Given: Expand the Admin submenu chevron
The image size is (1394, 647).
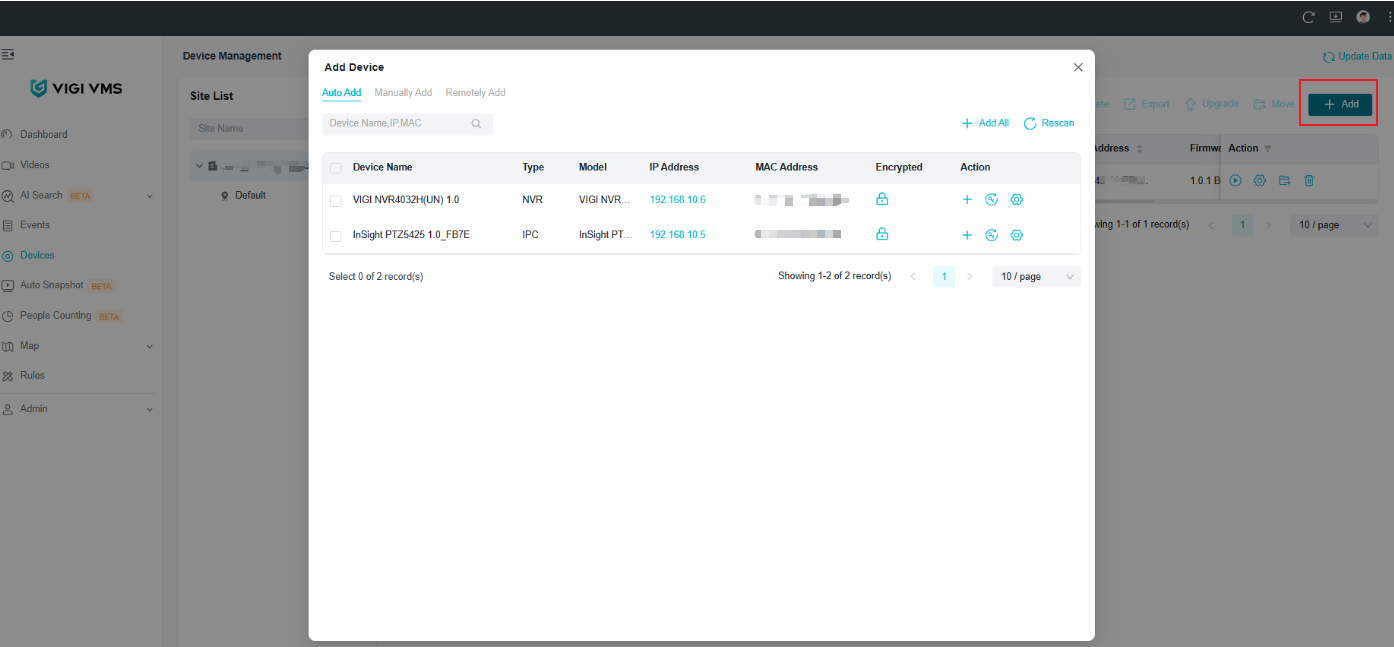Looking at the screenshot, I should coord(150,409).
